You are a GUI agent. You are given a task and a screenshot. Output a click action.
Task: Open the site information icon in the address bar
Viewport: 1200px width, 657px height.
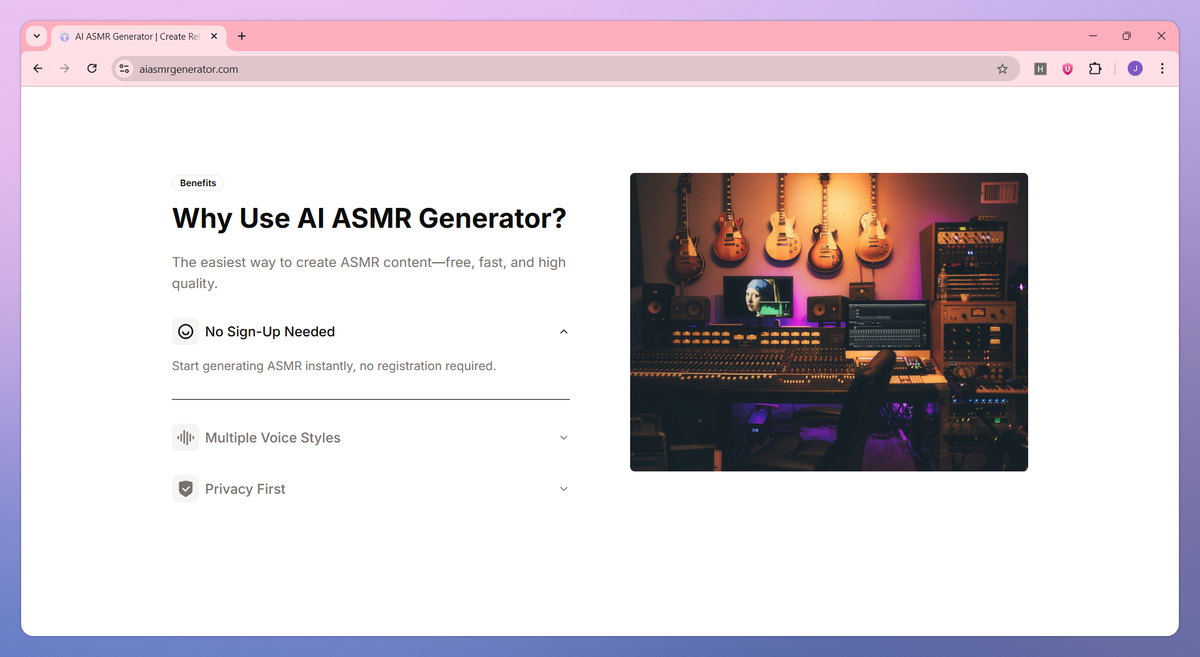coord(124,69)
